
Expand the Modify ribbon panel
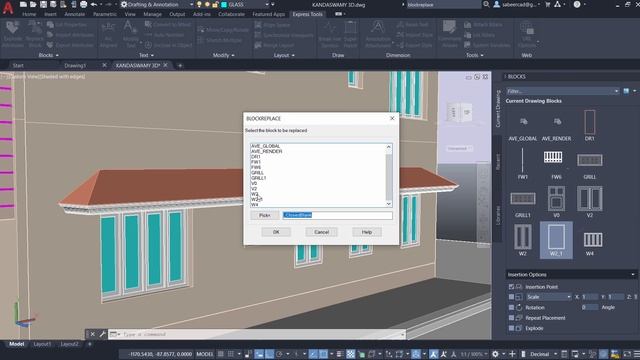(x=223, y=55)
